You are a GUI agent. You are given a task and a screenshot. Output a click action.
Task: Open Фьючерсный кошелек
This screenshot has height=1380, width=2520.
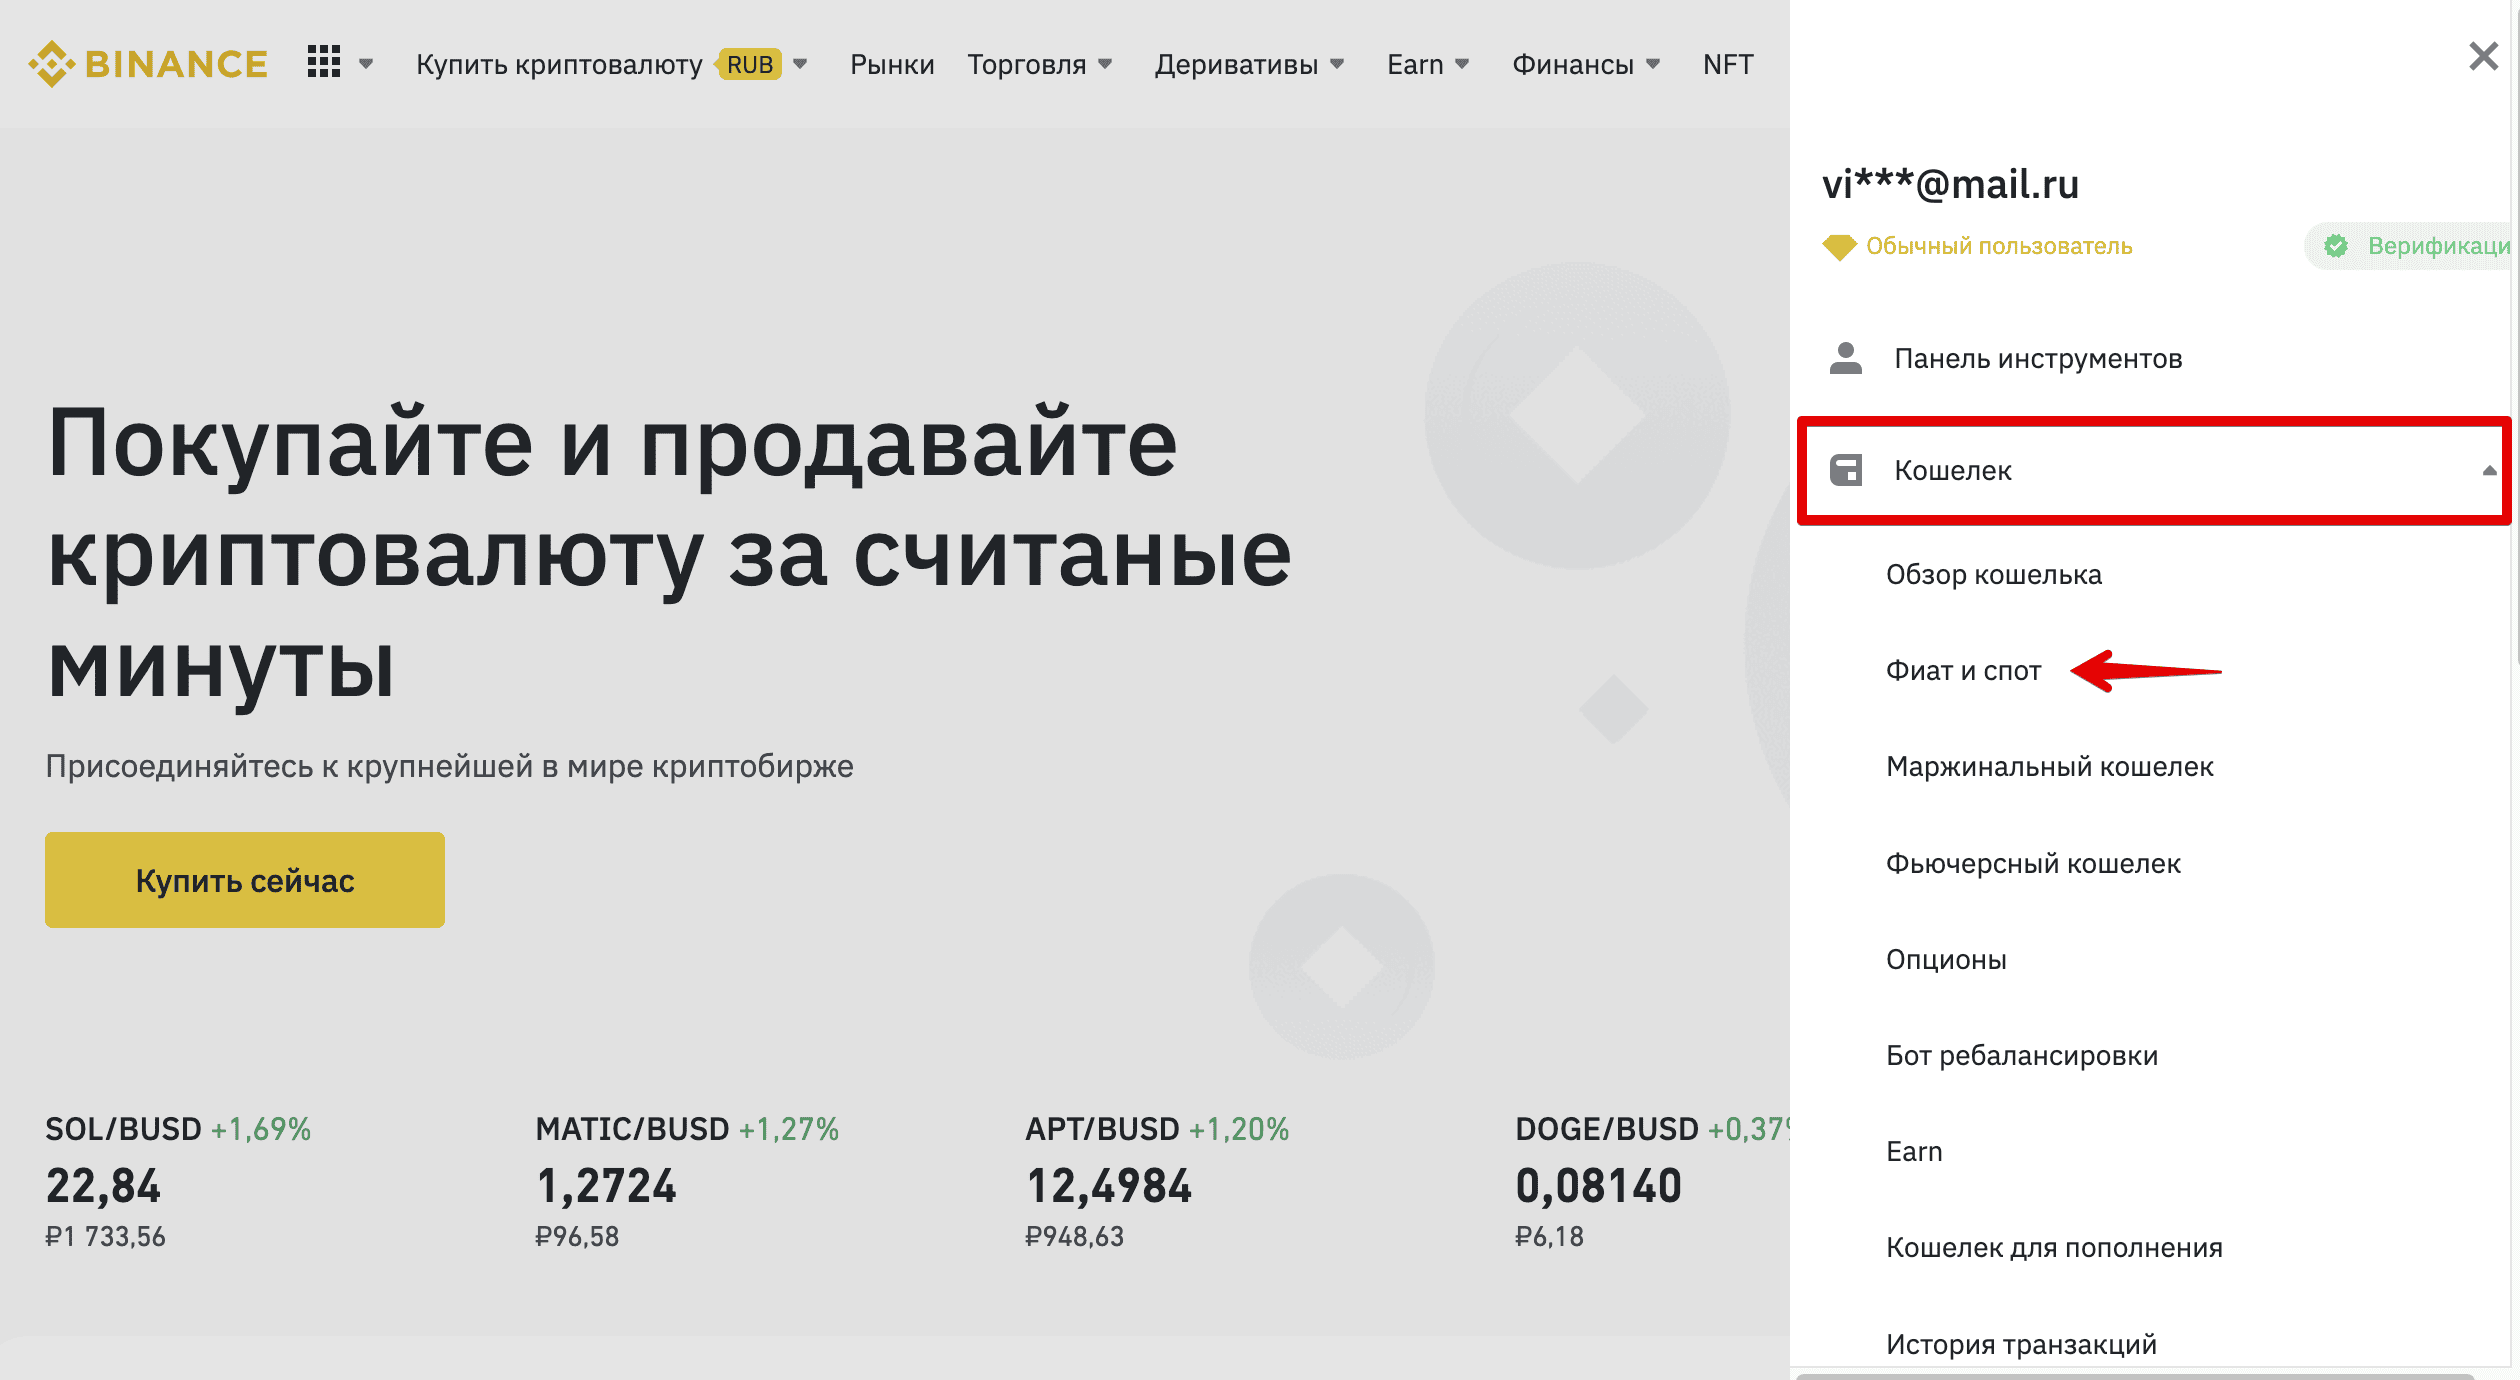coord(2033,863)
